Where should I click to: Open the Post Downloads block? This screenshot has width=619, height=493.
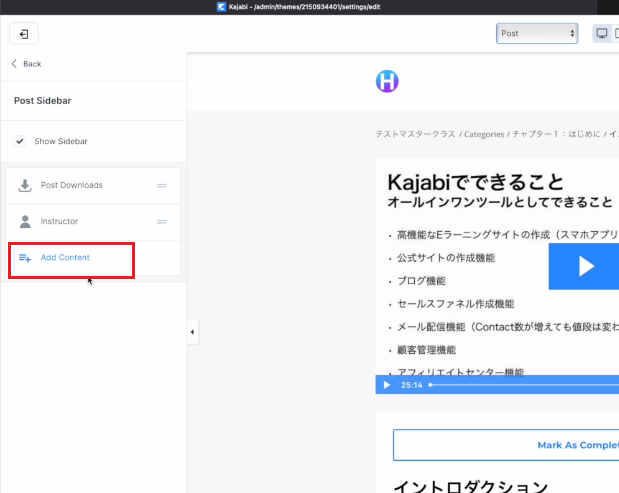[93, 186]
